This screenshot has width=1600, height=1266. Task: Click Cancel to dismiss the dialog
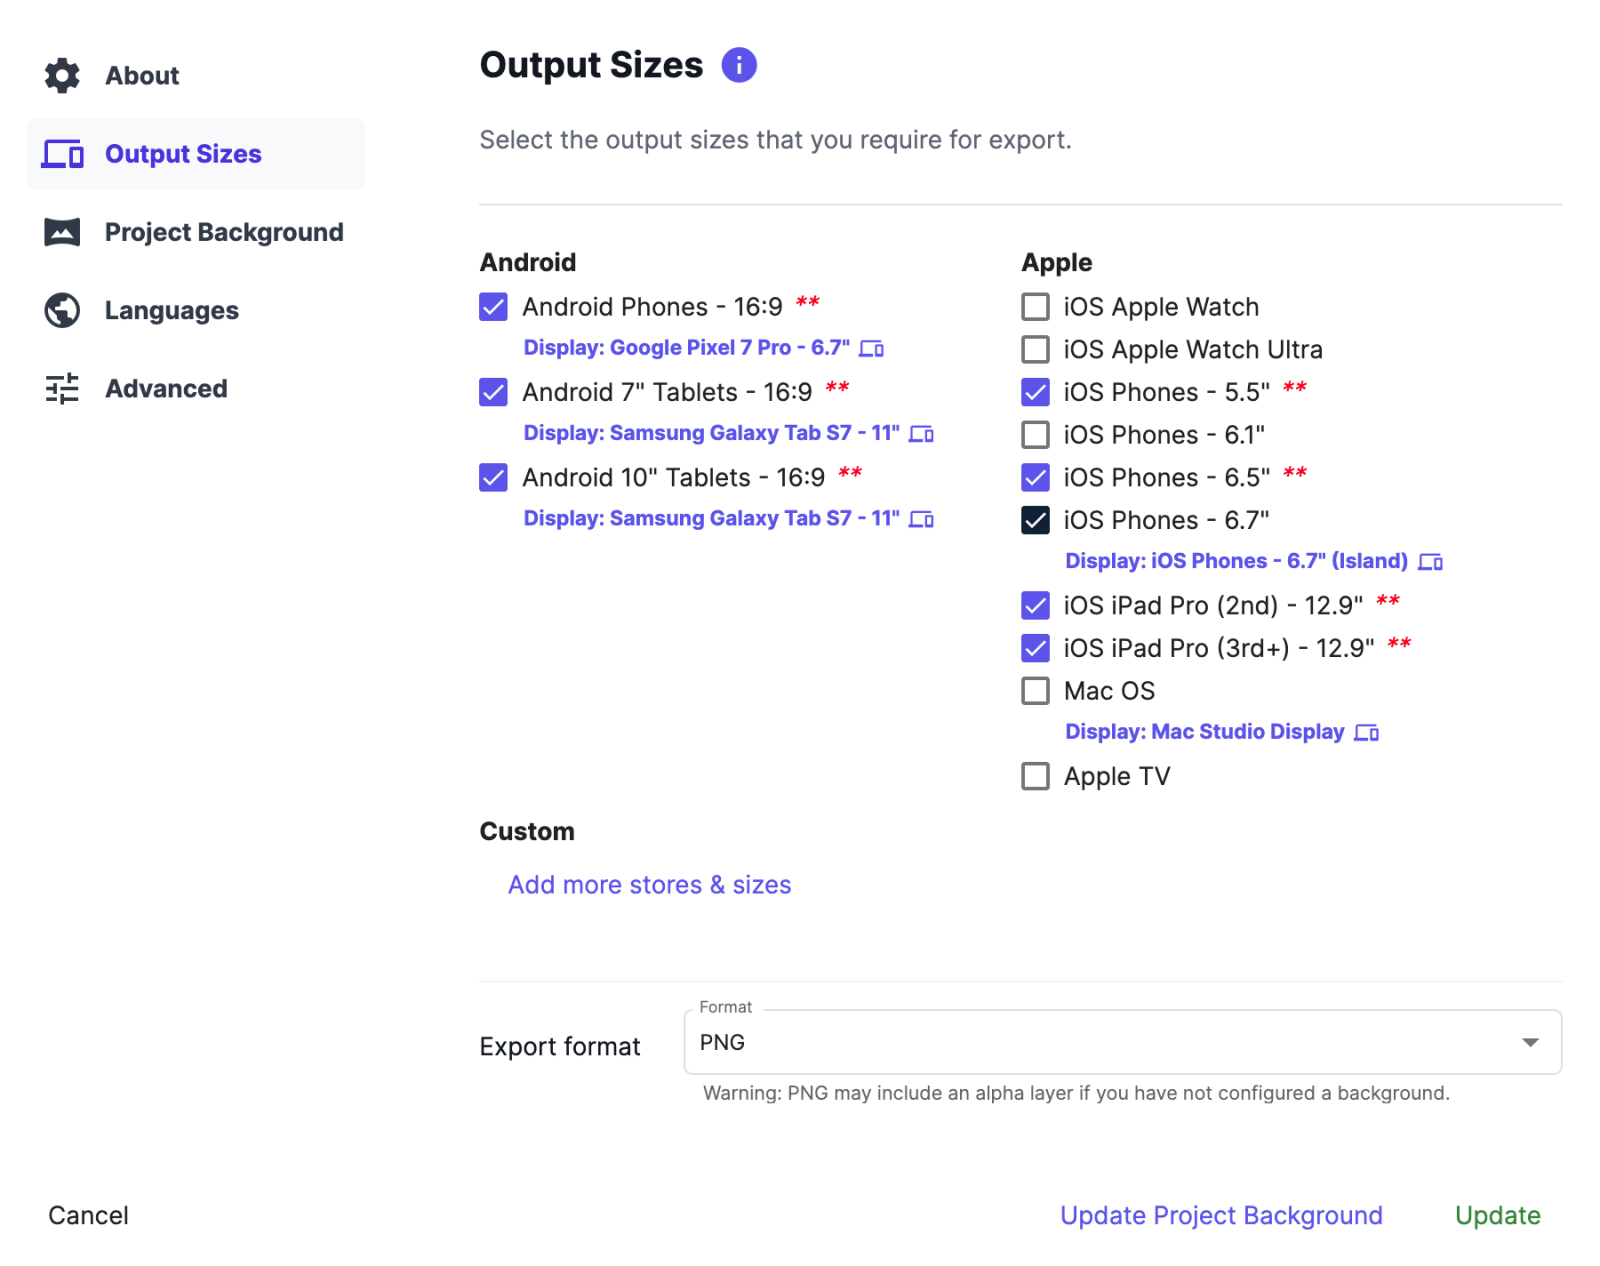88,1215
